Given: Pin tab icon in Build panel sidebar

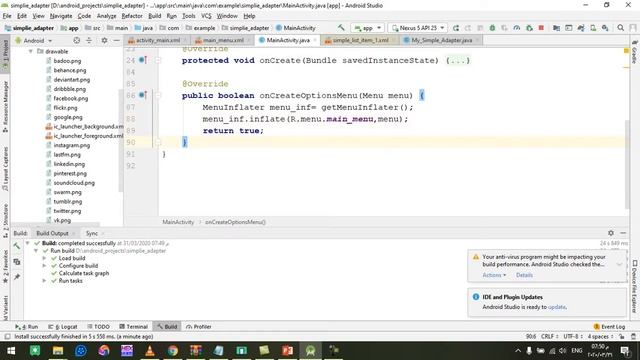Looking at the screenshot, I should [x=17, y=277].
